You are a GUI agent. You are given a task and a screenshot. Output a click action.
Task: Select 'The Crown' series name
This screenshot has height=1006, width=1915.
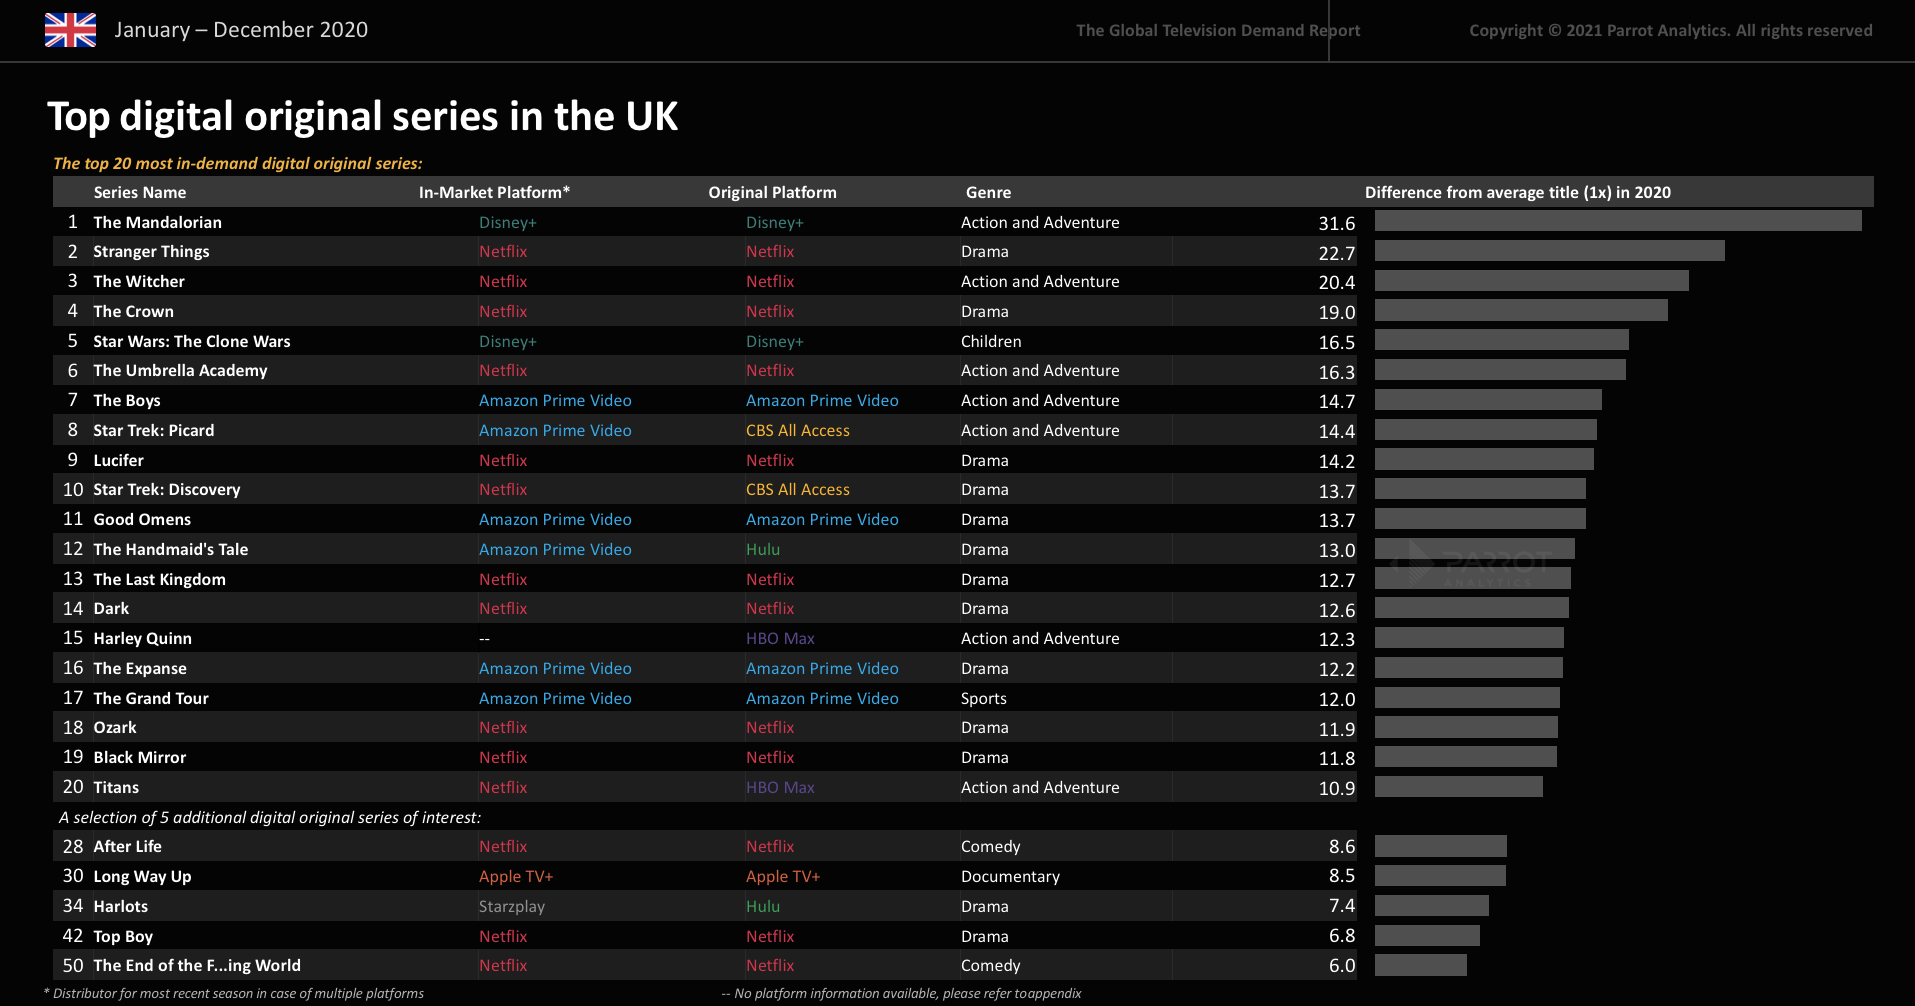pyautogui.click(x=133, y=312)
